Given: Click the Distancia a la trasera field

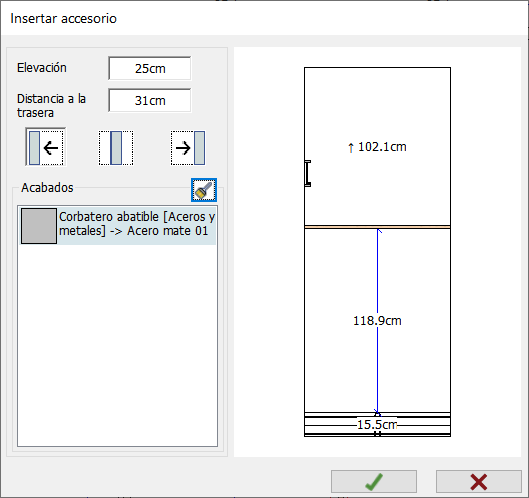Looking at the screenshot, I should click(x=150, y=101).
